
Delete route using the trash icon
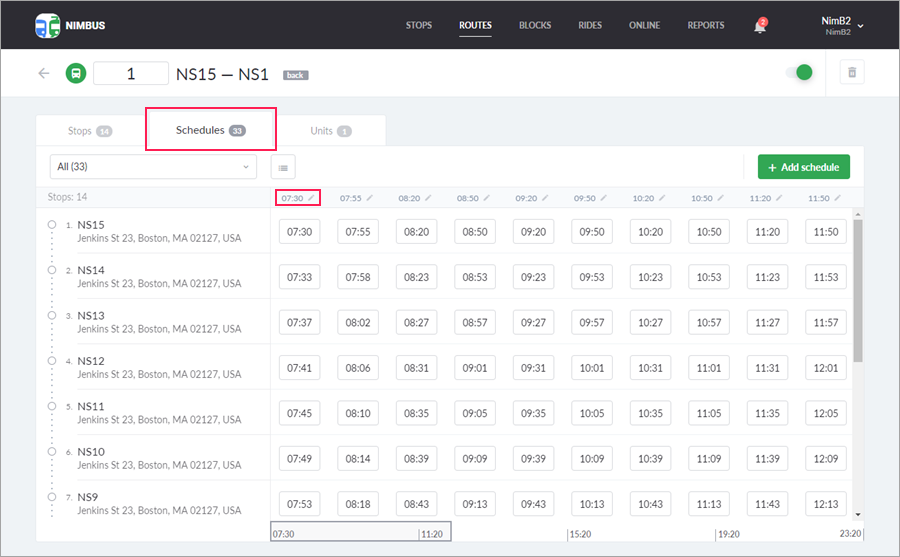point(851,72)
